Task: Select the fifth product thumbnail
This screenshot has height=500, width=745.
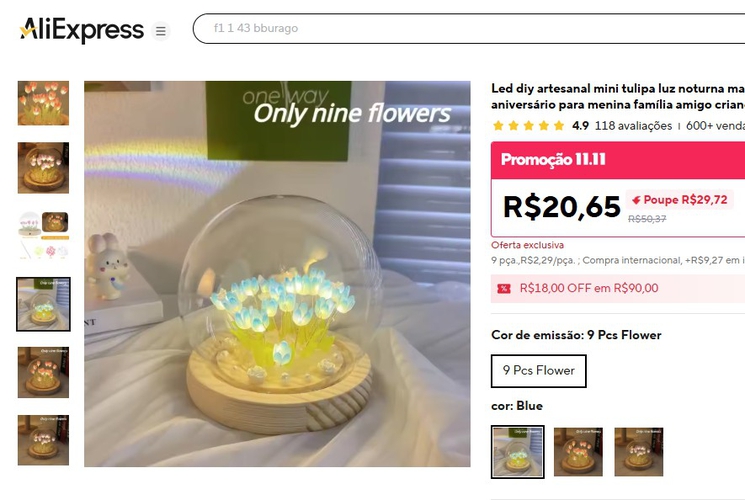Action: [43, 372]
